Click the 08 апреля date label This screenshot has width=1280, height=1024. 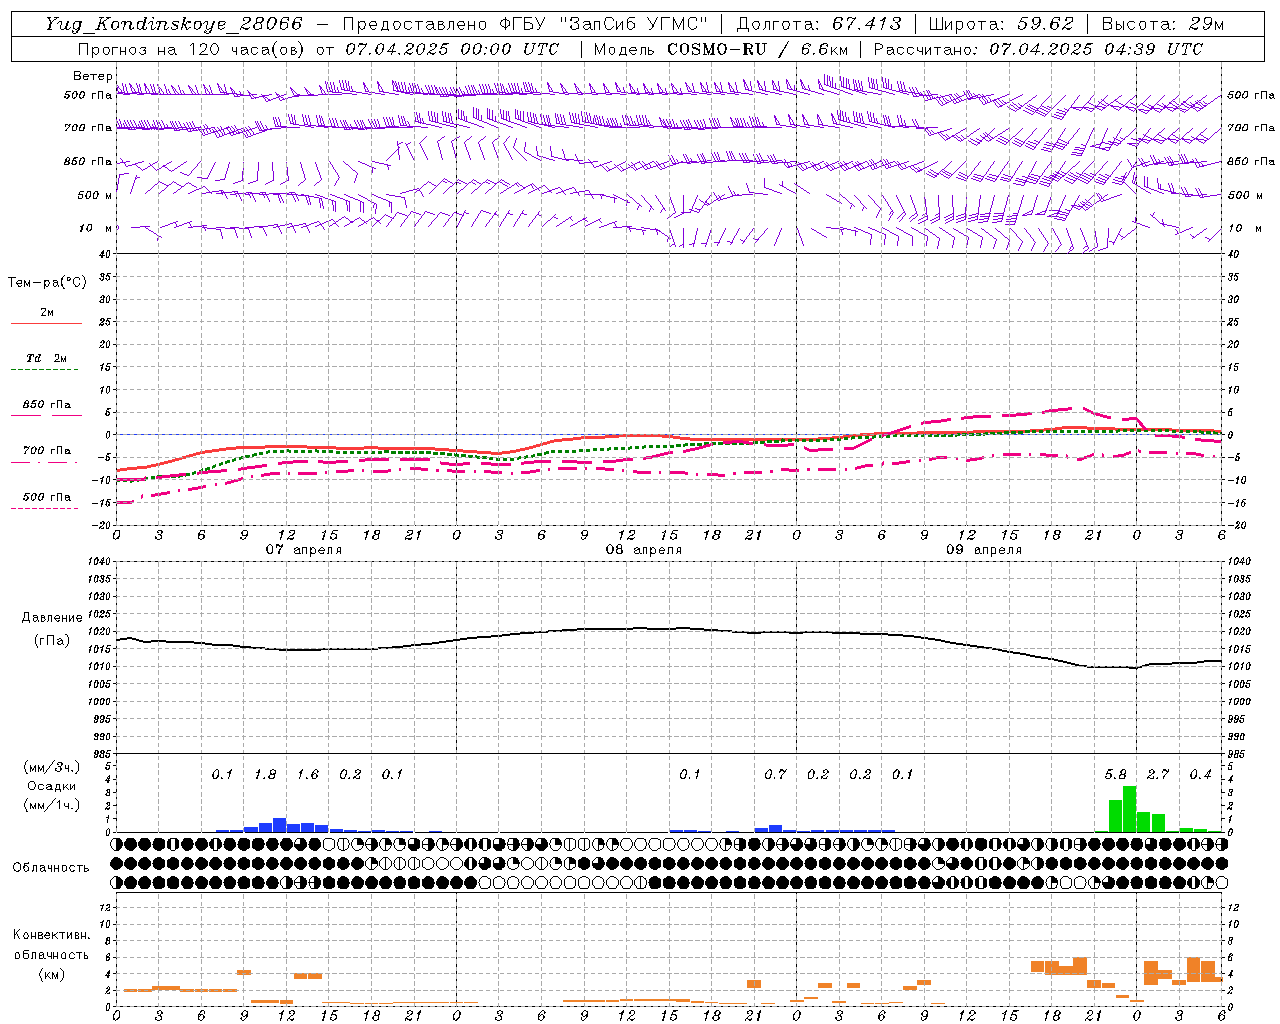643,550
